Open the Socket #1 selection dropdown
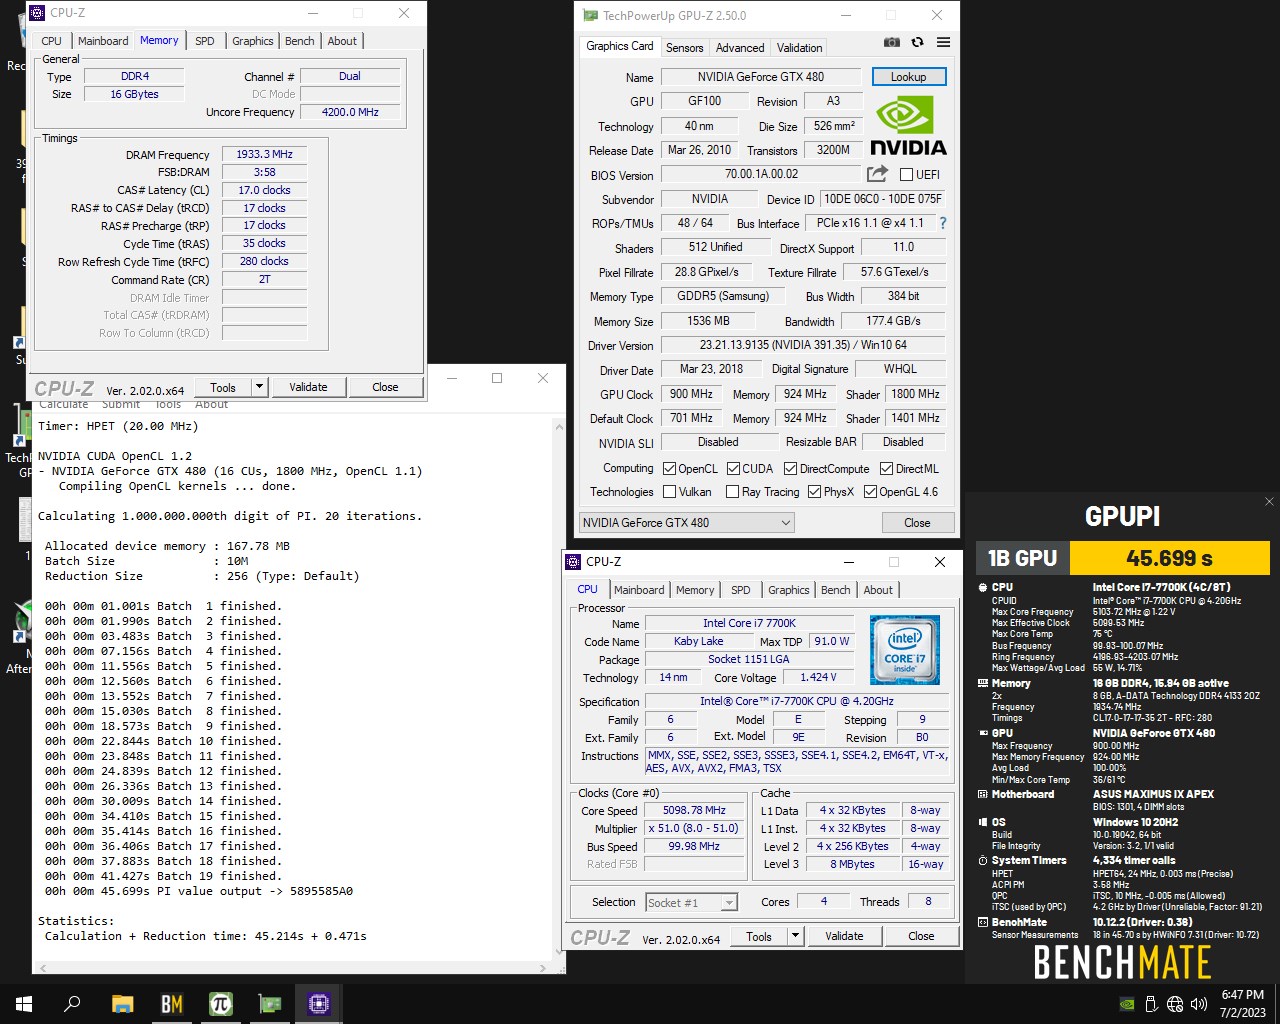The height and width of the screenshot is (1024, 1280). point(692,902)
